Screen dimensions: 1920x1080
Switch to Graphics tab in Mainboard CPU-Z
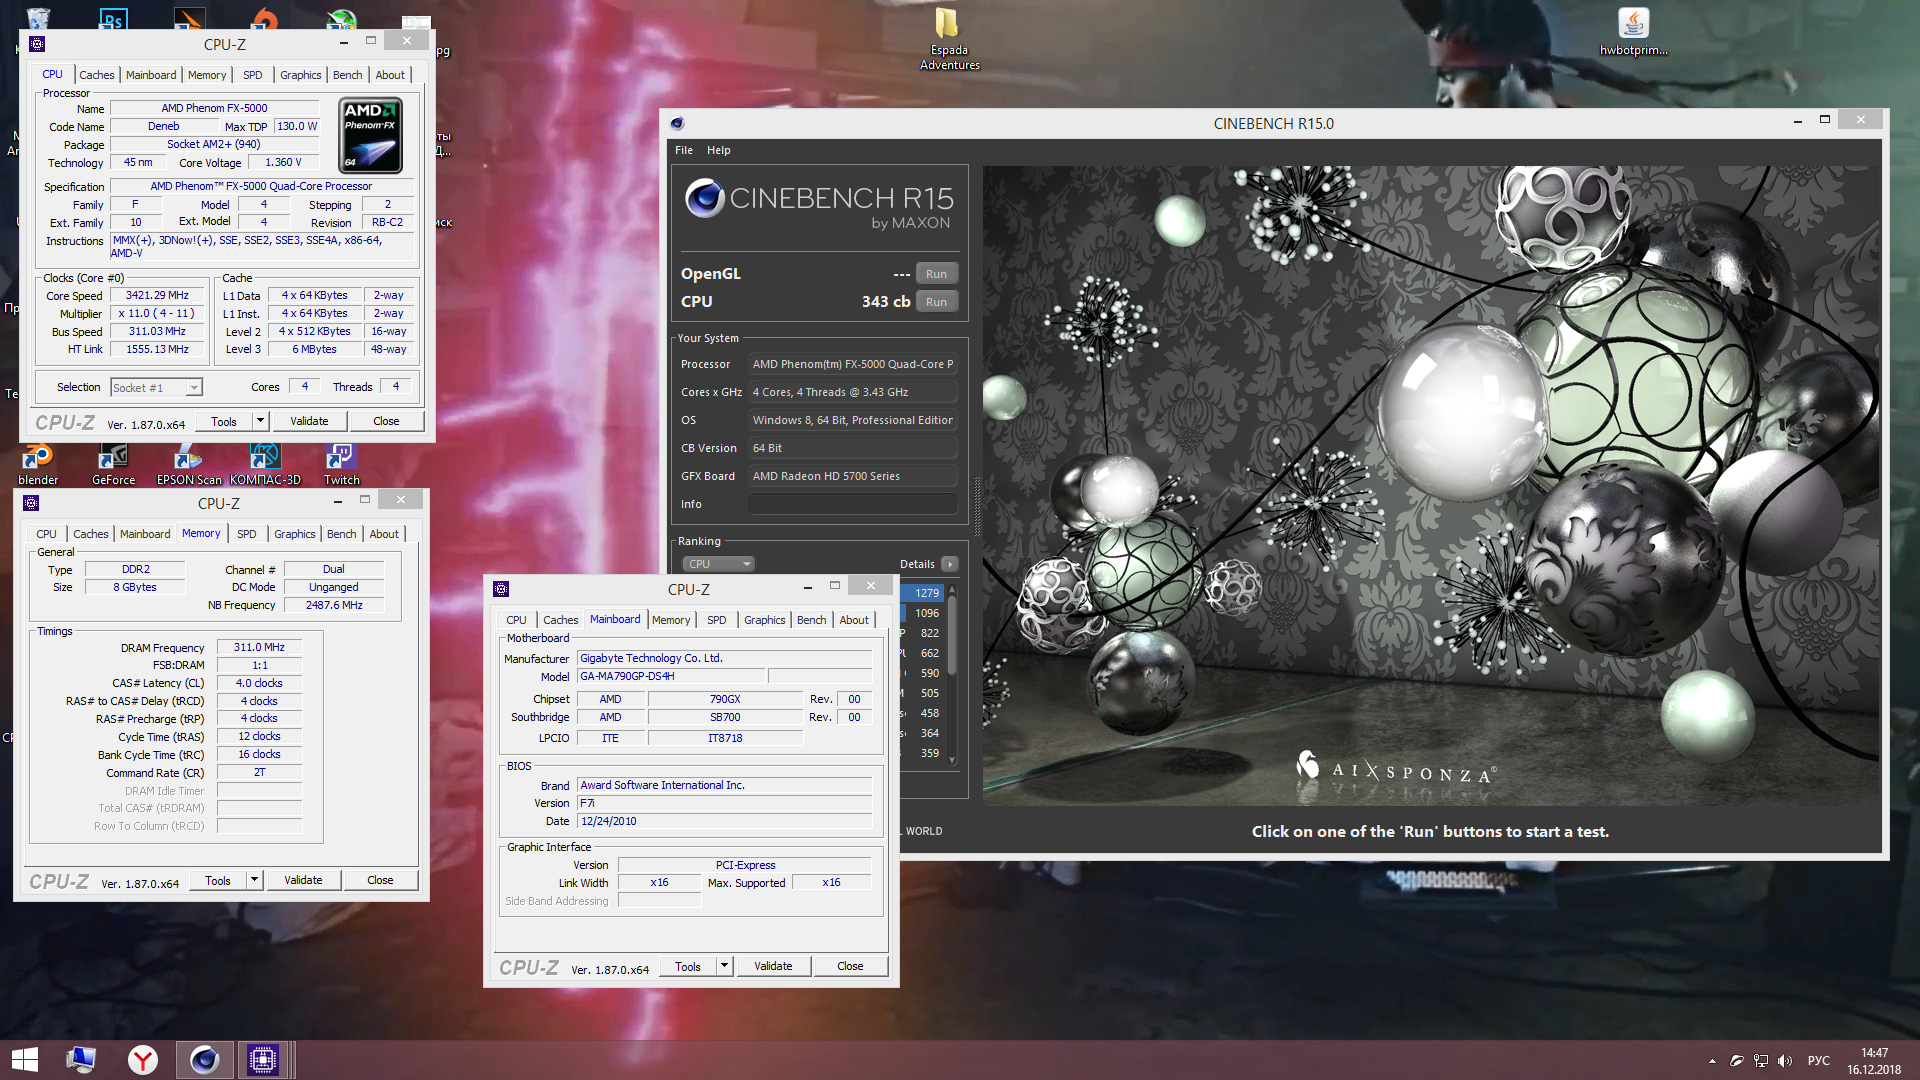764,620
